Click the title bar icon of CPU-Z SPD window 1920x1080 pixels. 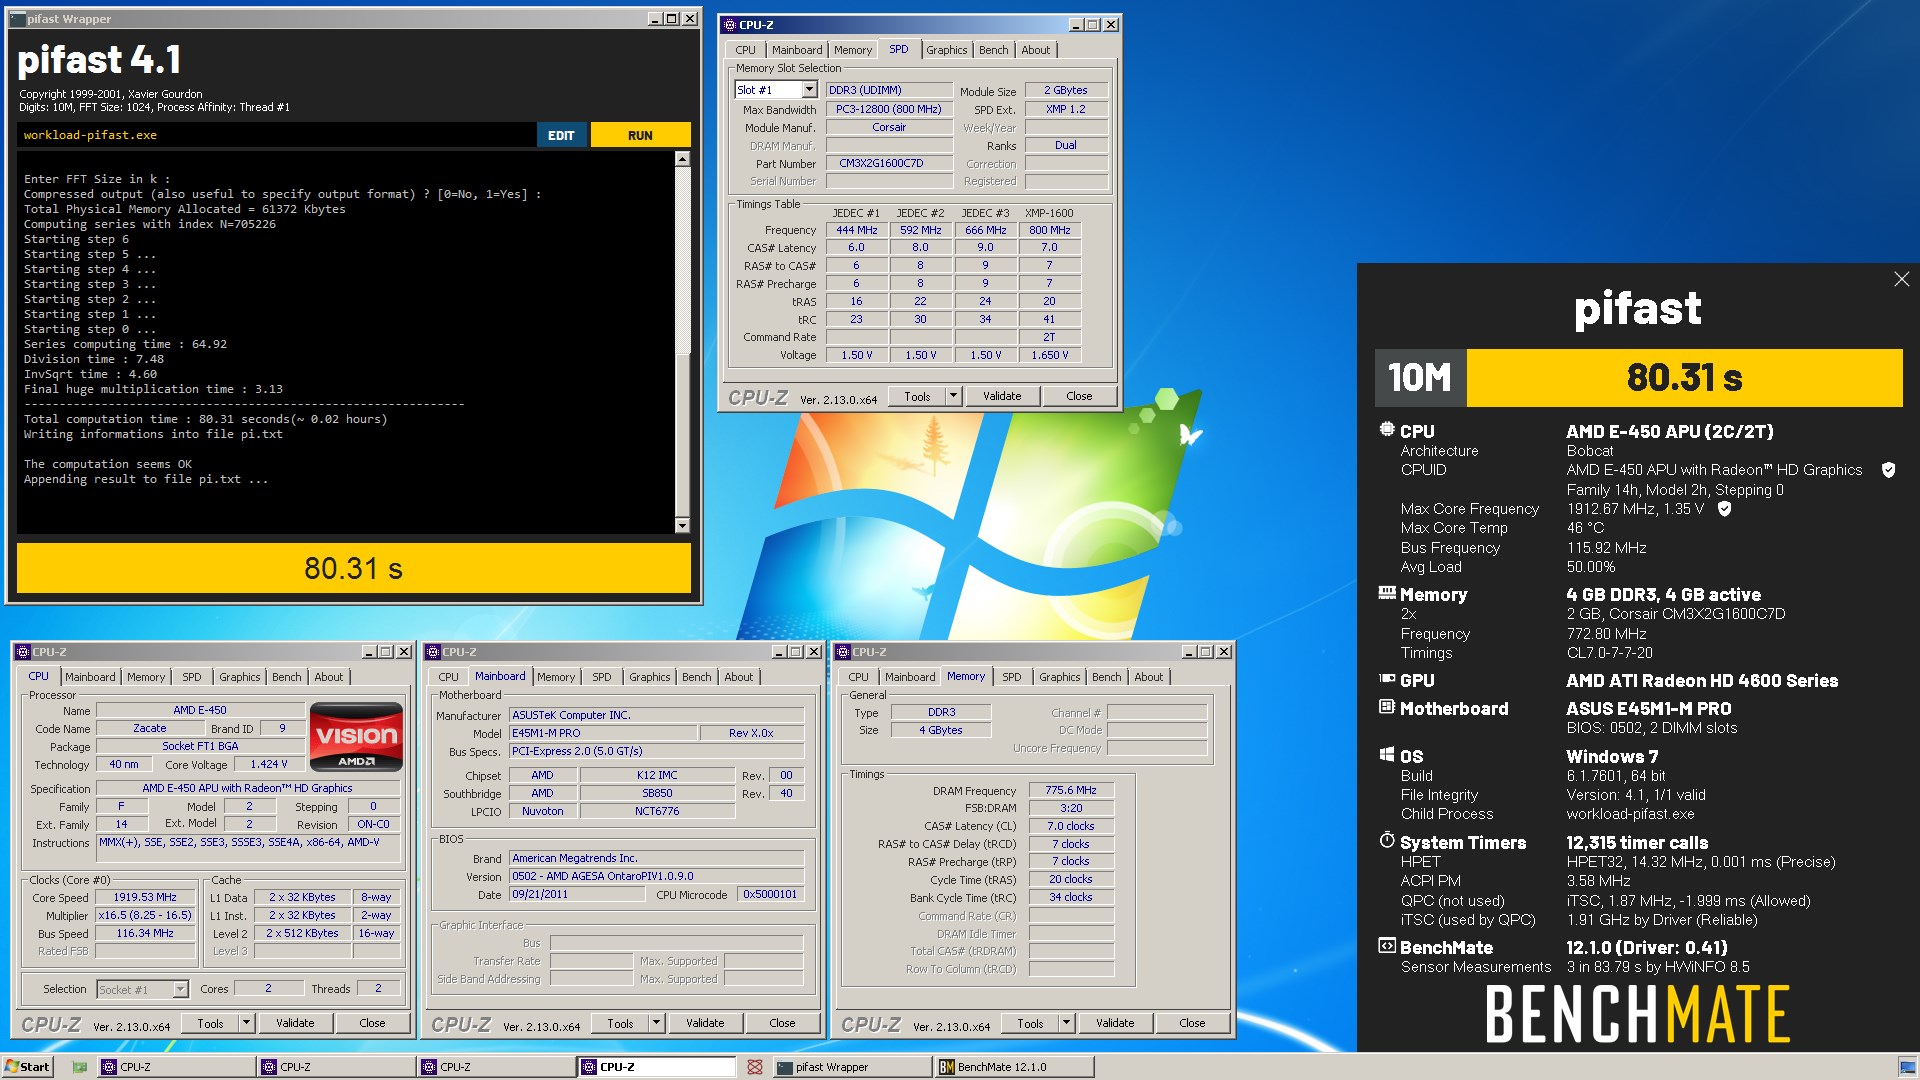pyautogui.click(x=729, y=25)
